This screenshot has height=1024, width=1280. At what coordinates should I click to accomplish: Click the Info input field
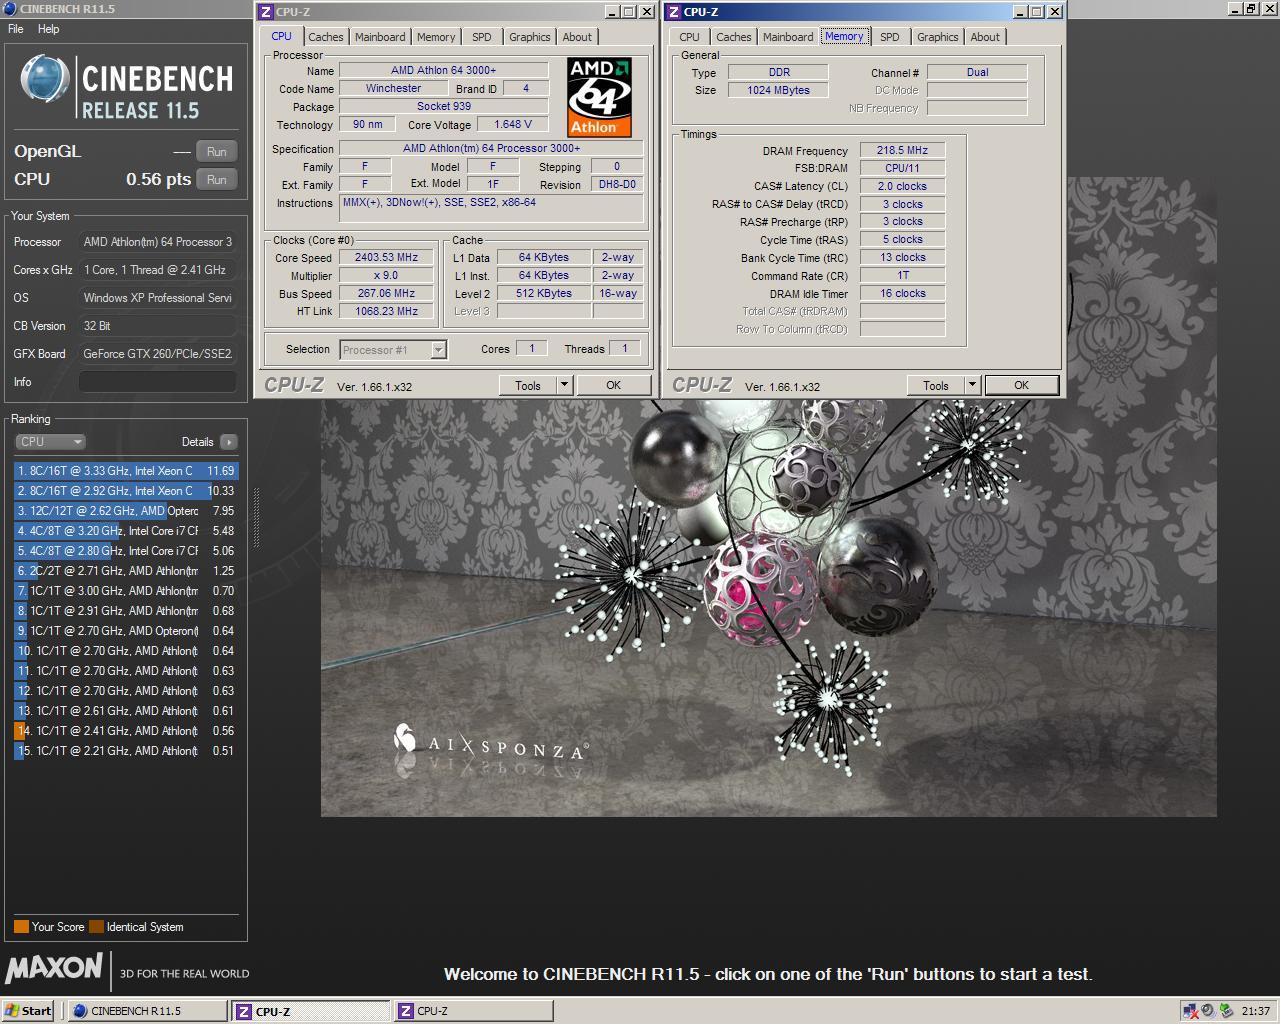click(x=158, y=382)
